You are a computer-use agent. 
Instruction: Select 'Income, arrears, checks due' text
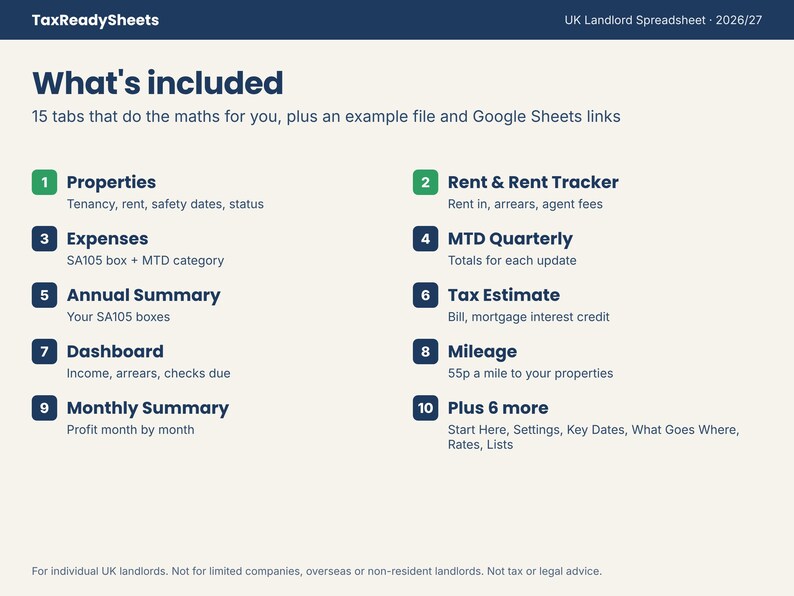click(x=148, y=373)
